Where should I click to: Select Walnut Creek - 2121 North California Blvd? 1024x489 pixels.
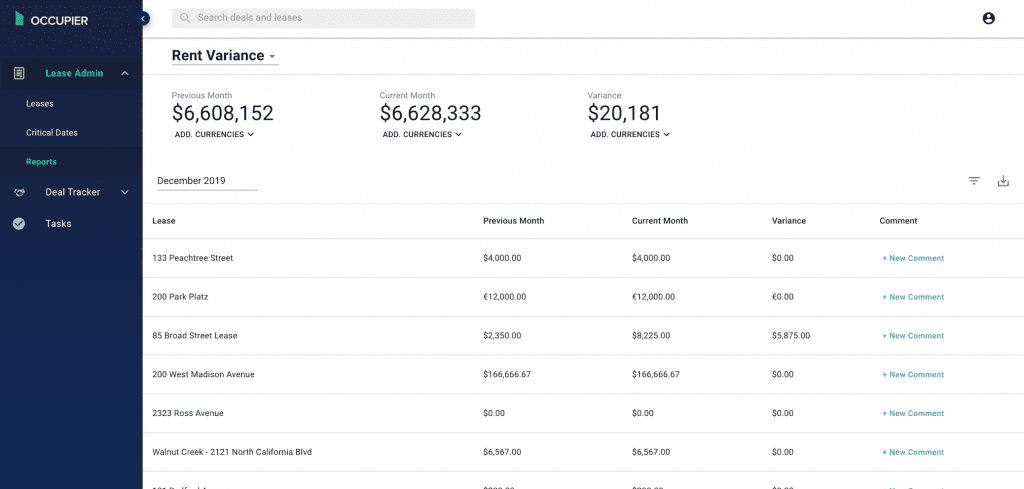point(232,452)
